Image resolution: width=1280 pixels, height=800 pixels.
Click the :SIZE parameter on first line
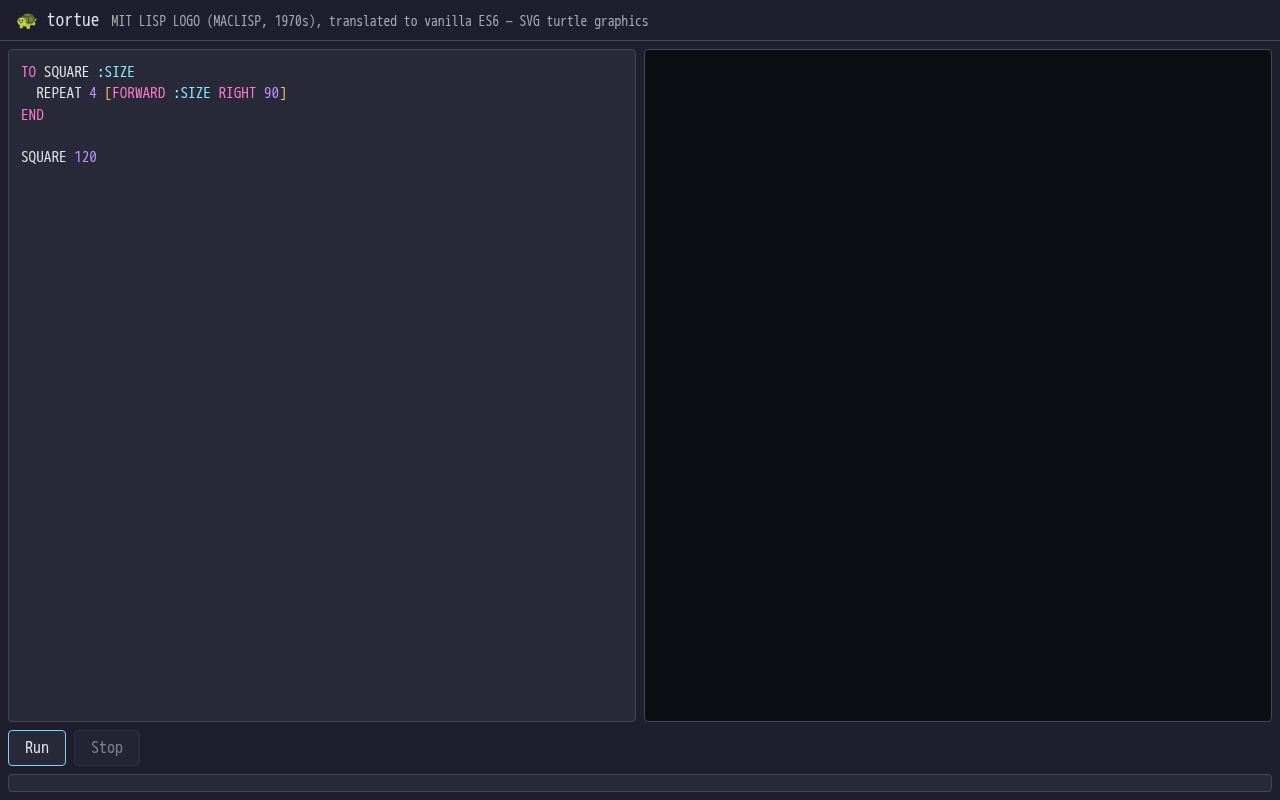pos(116,72)
